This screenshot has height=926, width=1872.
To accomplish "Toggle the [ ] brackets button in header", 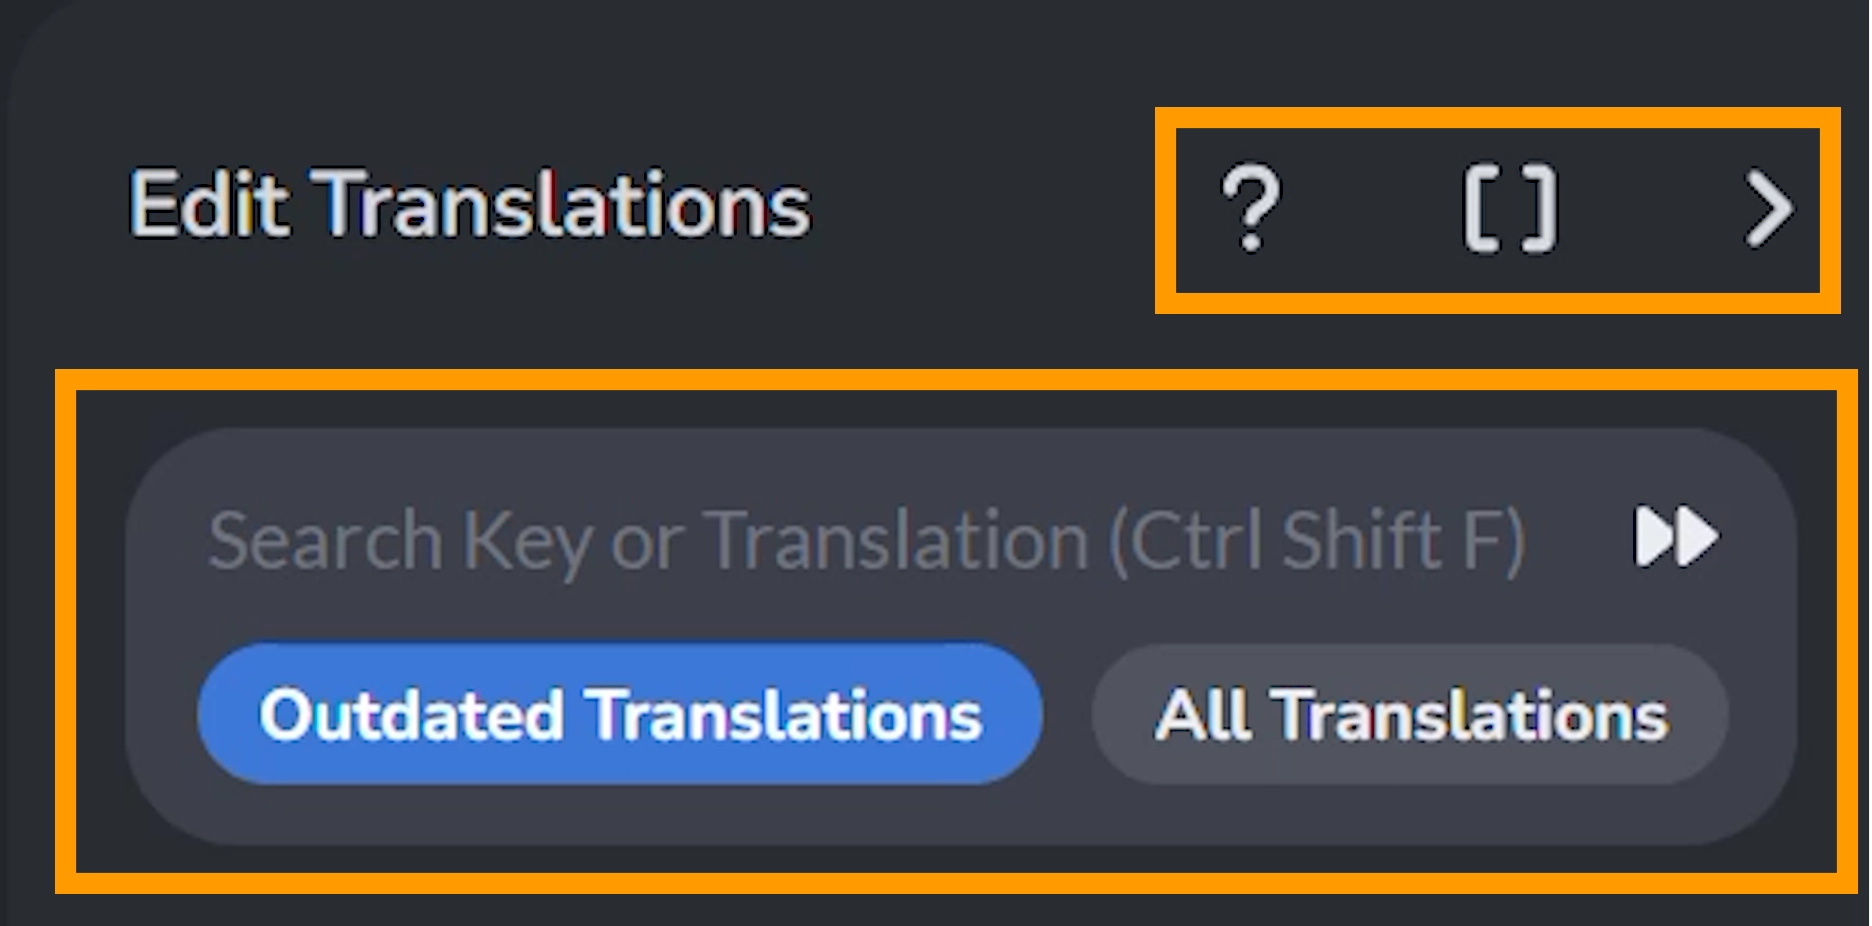I will click(x=1510, y=208).
